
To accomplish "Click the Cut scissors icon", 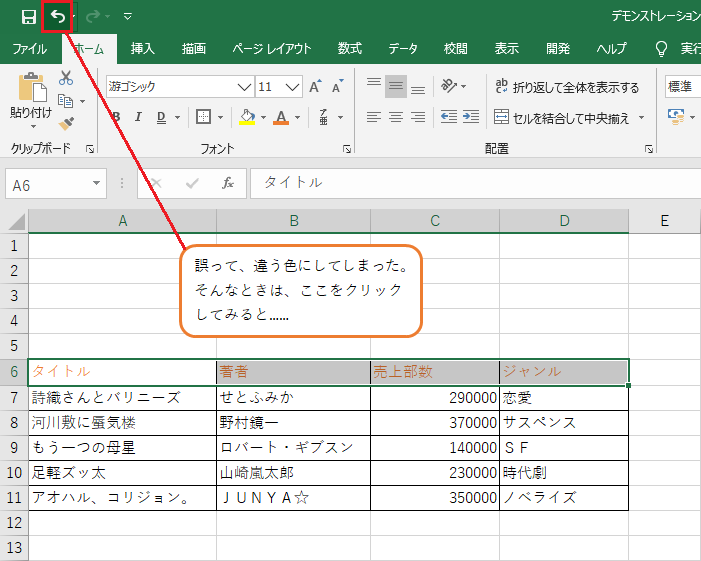I will click(66, 78).
